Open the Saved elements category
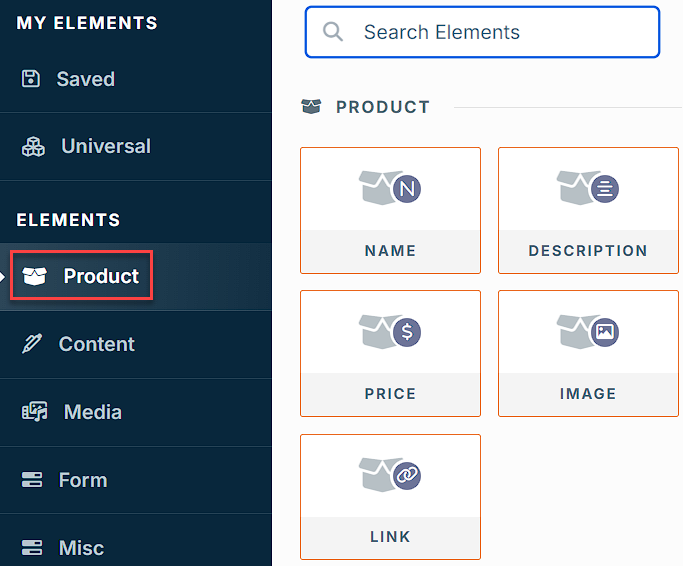Viewport: 683px width, 566px height. (136, 79)
